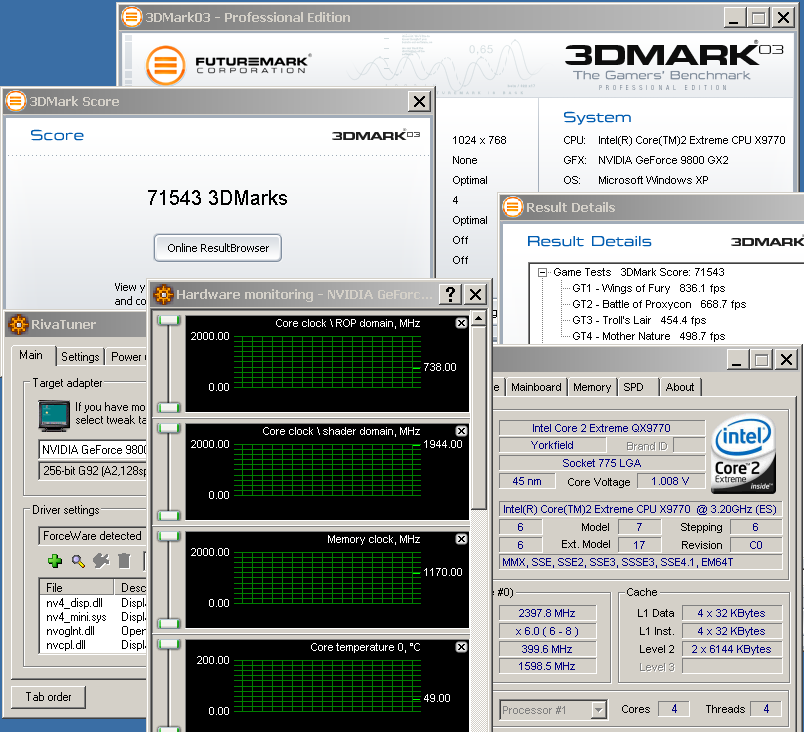Click the Socket 775 LGA package field
The height and width of the screenshot is (732, 804).
(601, 463)
